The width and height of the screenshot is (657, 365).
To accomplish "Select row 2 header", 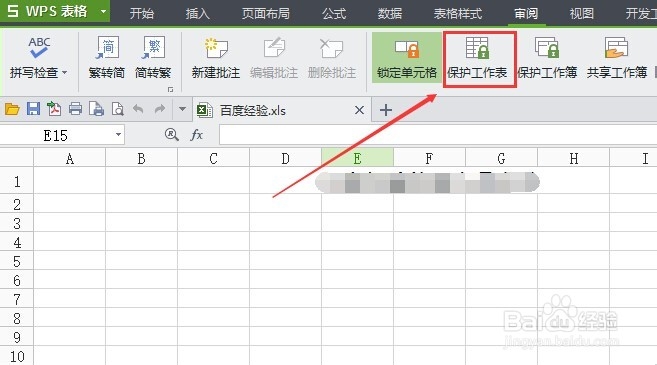I will coord(17,204).
